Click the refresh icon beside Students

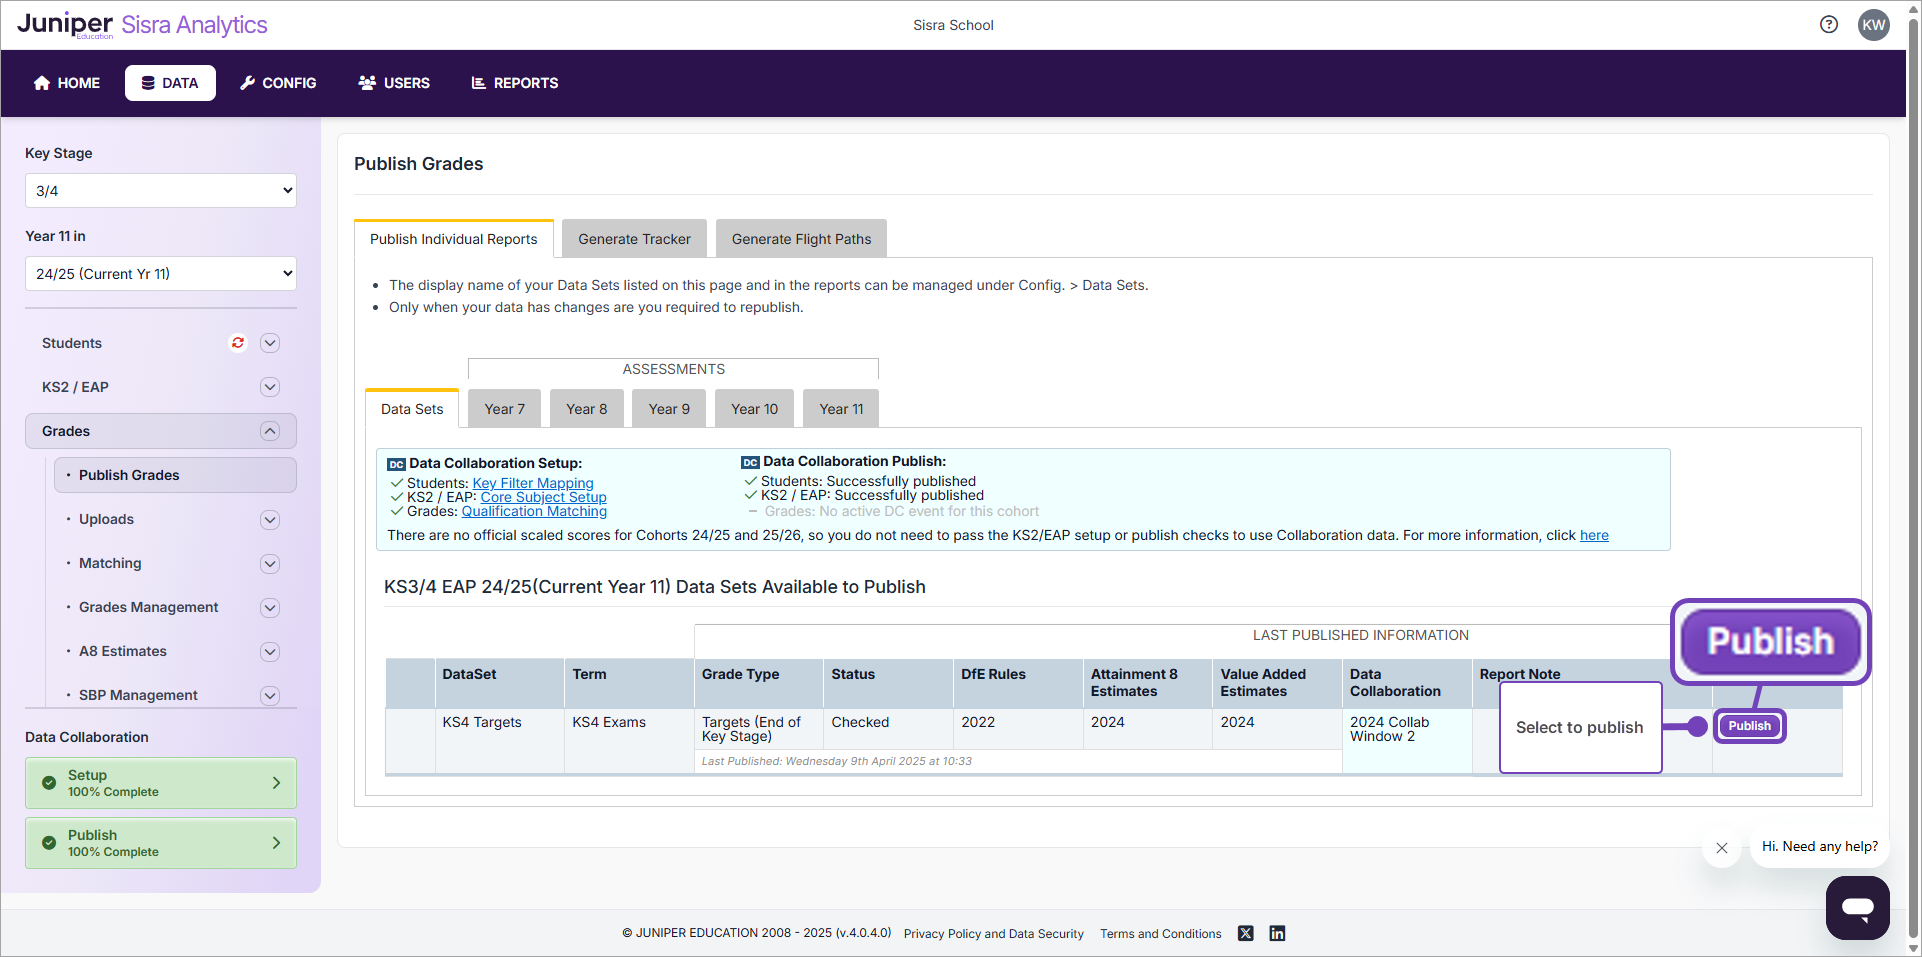(x=237, y=343)
